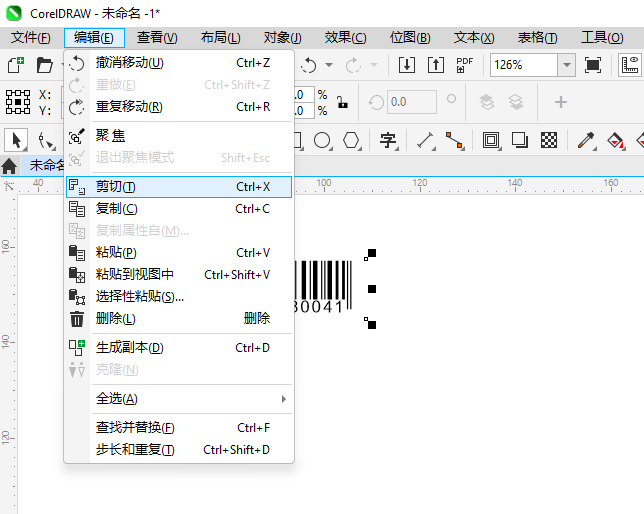Click the Publish to PDF icon
644x514 pixels.
pos(465,65)
